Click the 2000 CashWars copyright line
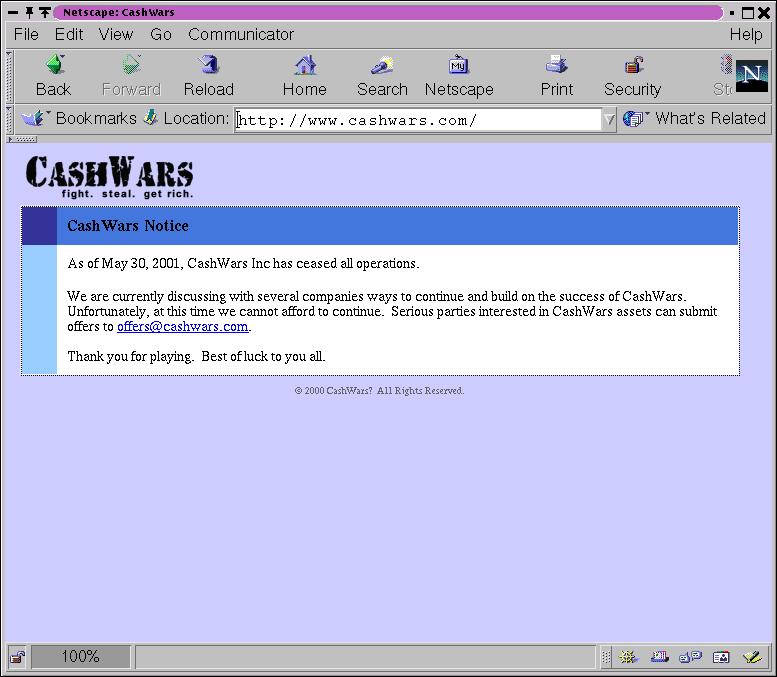 click(x=379, y=391)
